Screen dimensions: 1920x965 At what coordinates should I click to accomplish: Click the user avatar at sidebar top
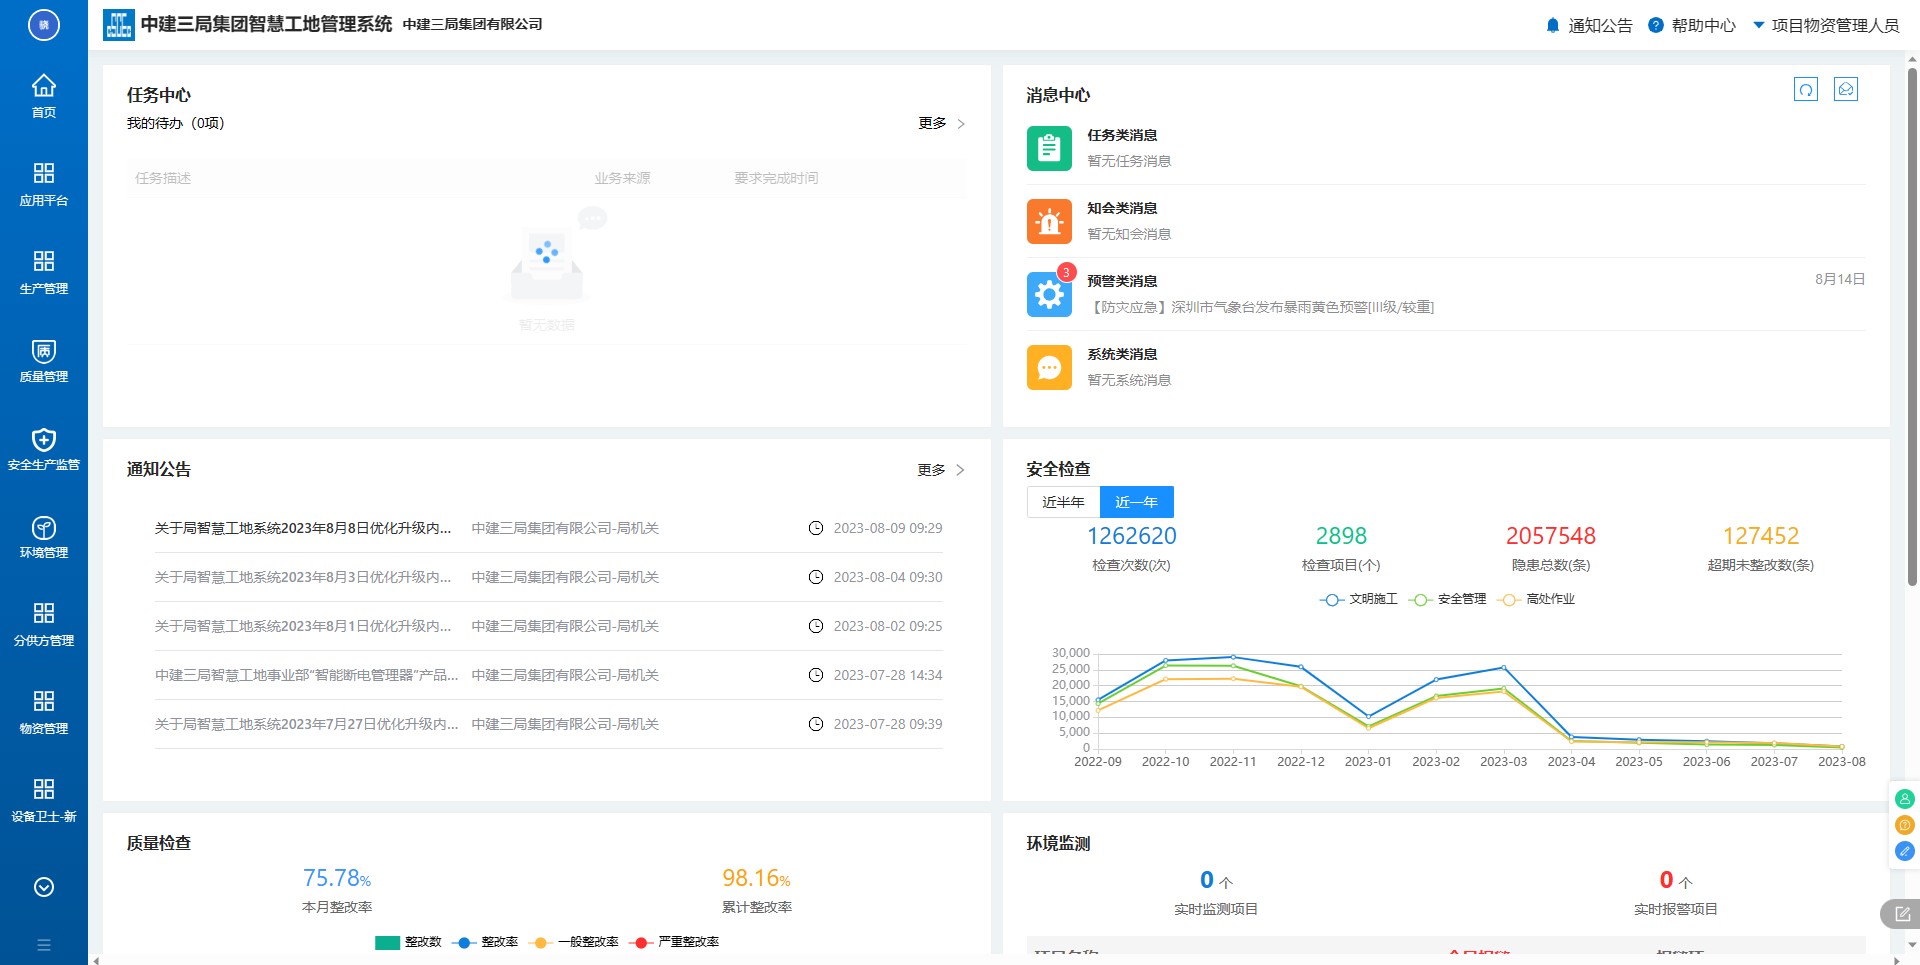[x=44, y=25]
